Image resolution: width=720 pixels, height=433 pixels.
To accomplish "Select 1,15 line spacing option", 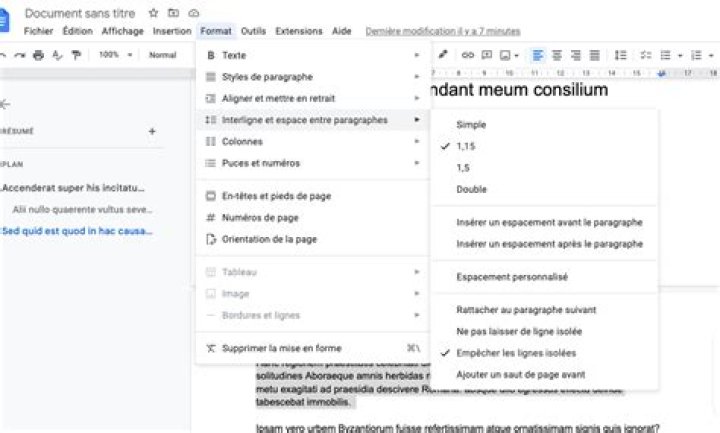I will point(465,146).
